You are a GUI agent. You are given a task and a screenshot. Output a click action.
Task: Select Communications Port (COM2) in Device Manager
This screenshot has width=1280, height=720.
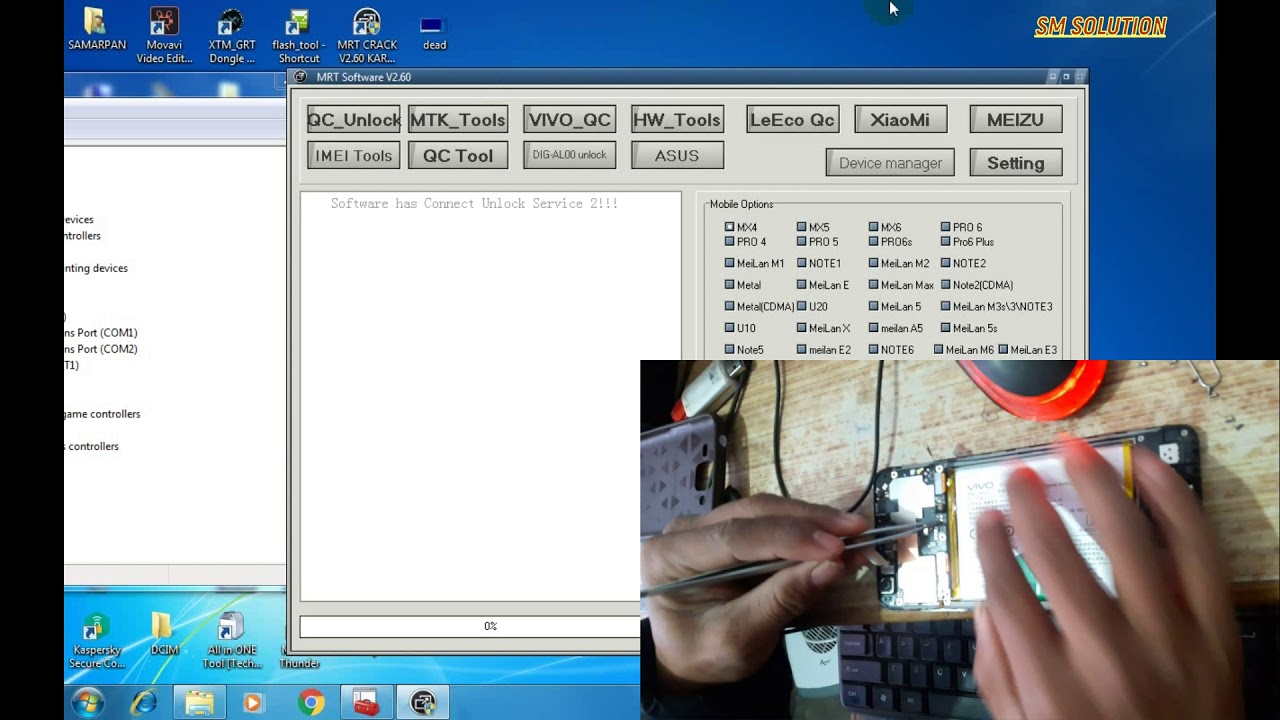point(101,349)
